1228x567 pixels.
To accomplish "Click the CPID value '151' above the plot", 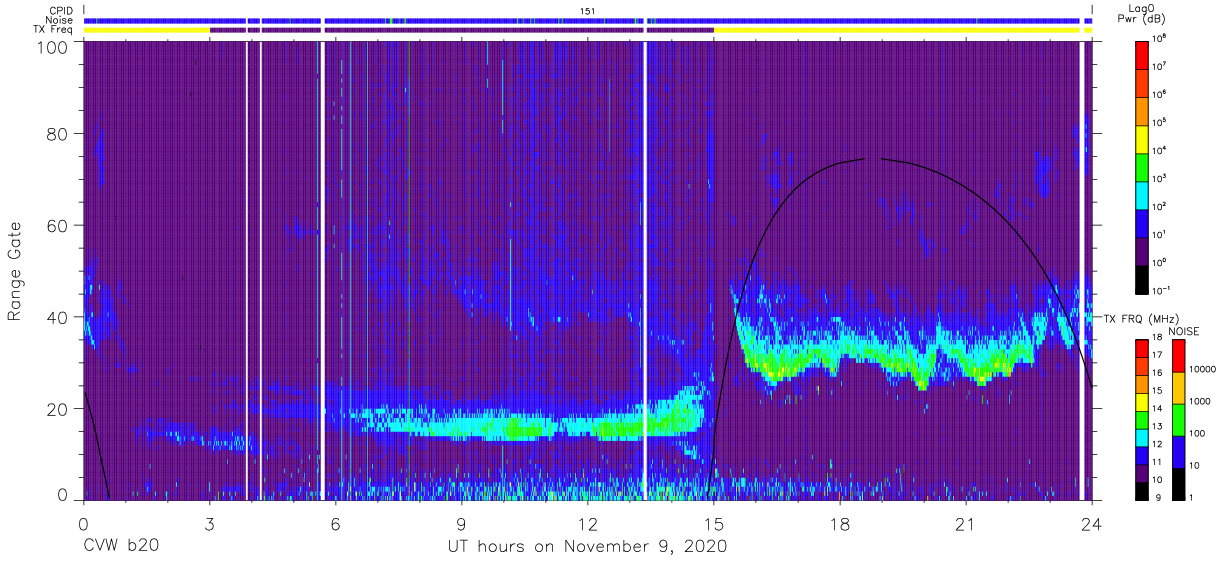I will click(587, 10).
